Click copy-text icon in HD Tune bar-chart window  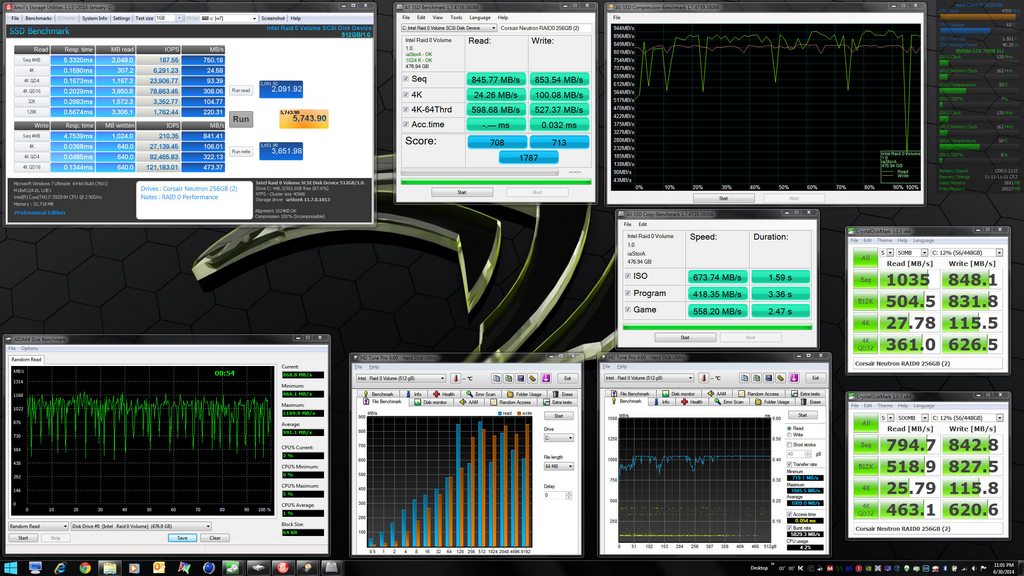pyautogui.click(x=496, y=378)
